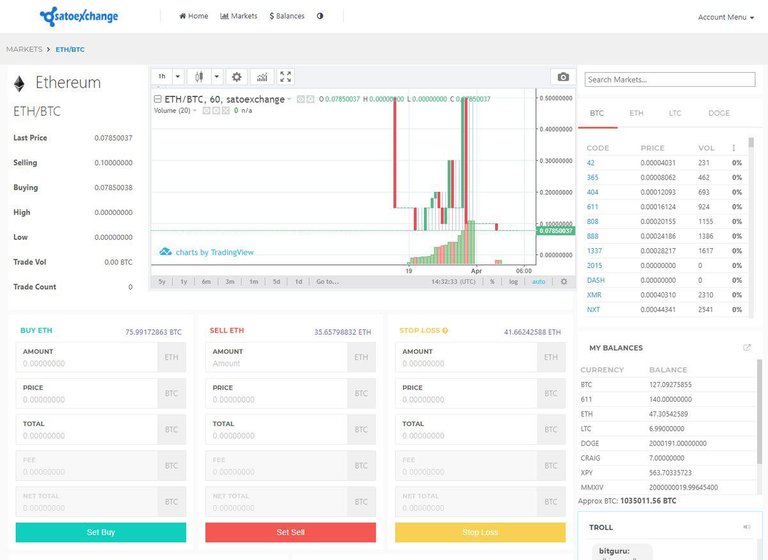Viewport: 768px width, 560px height.
Task: Click the MARKETS breadcrumb link
Action: (24, 49)
